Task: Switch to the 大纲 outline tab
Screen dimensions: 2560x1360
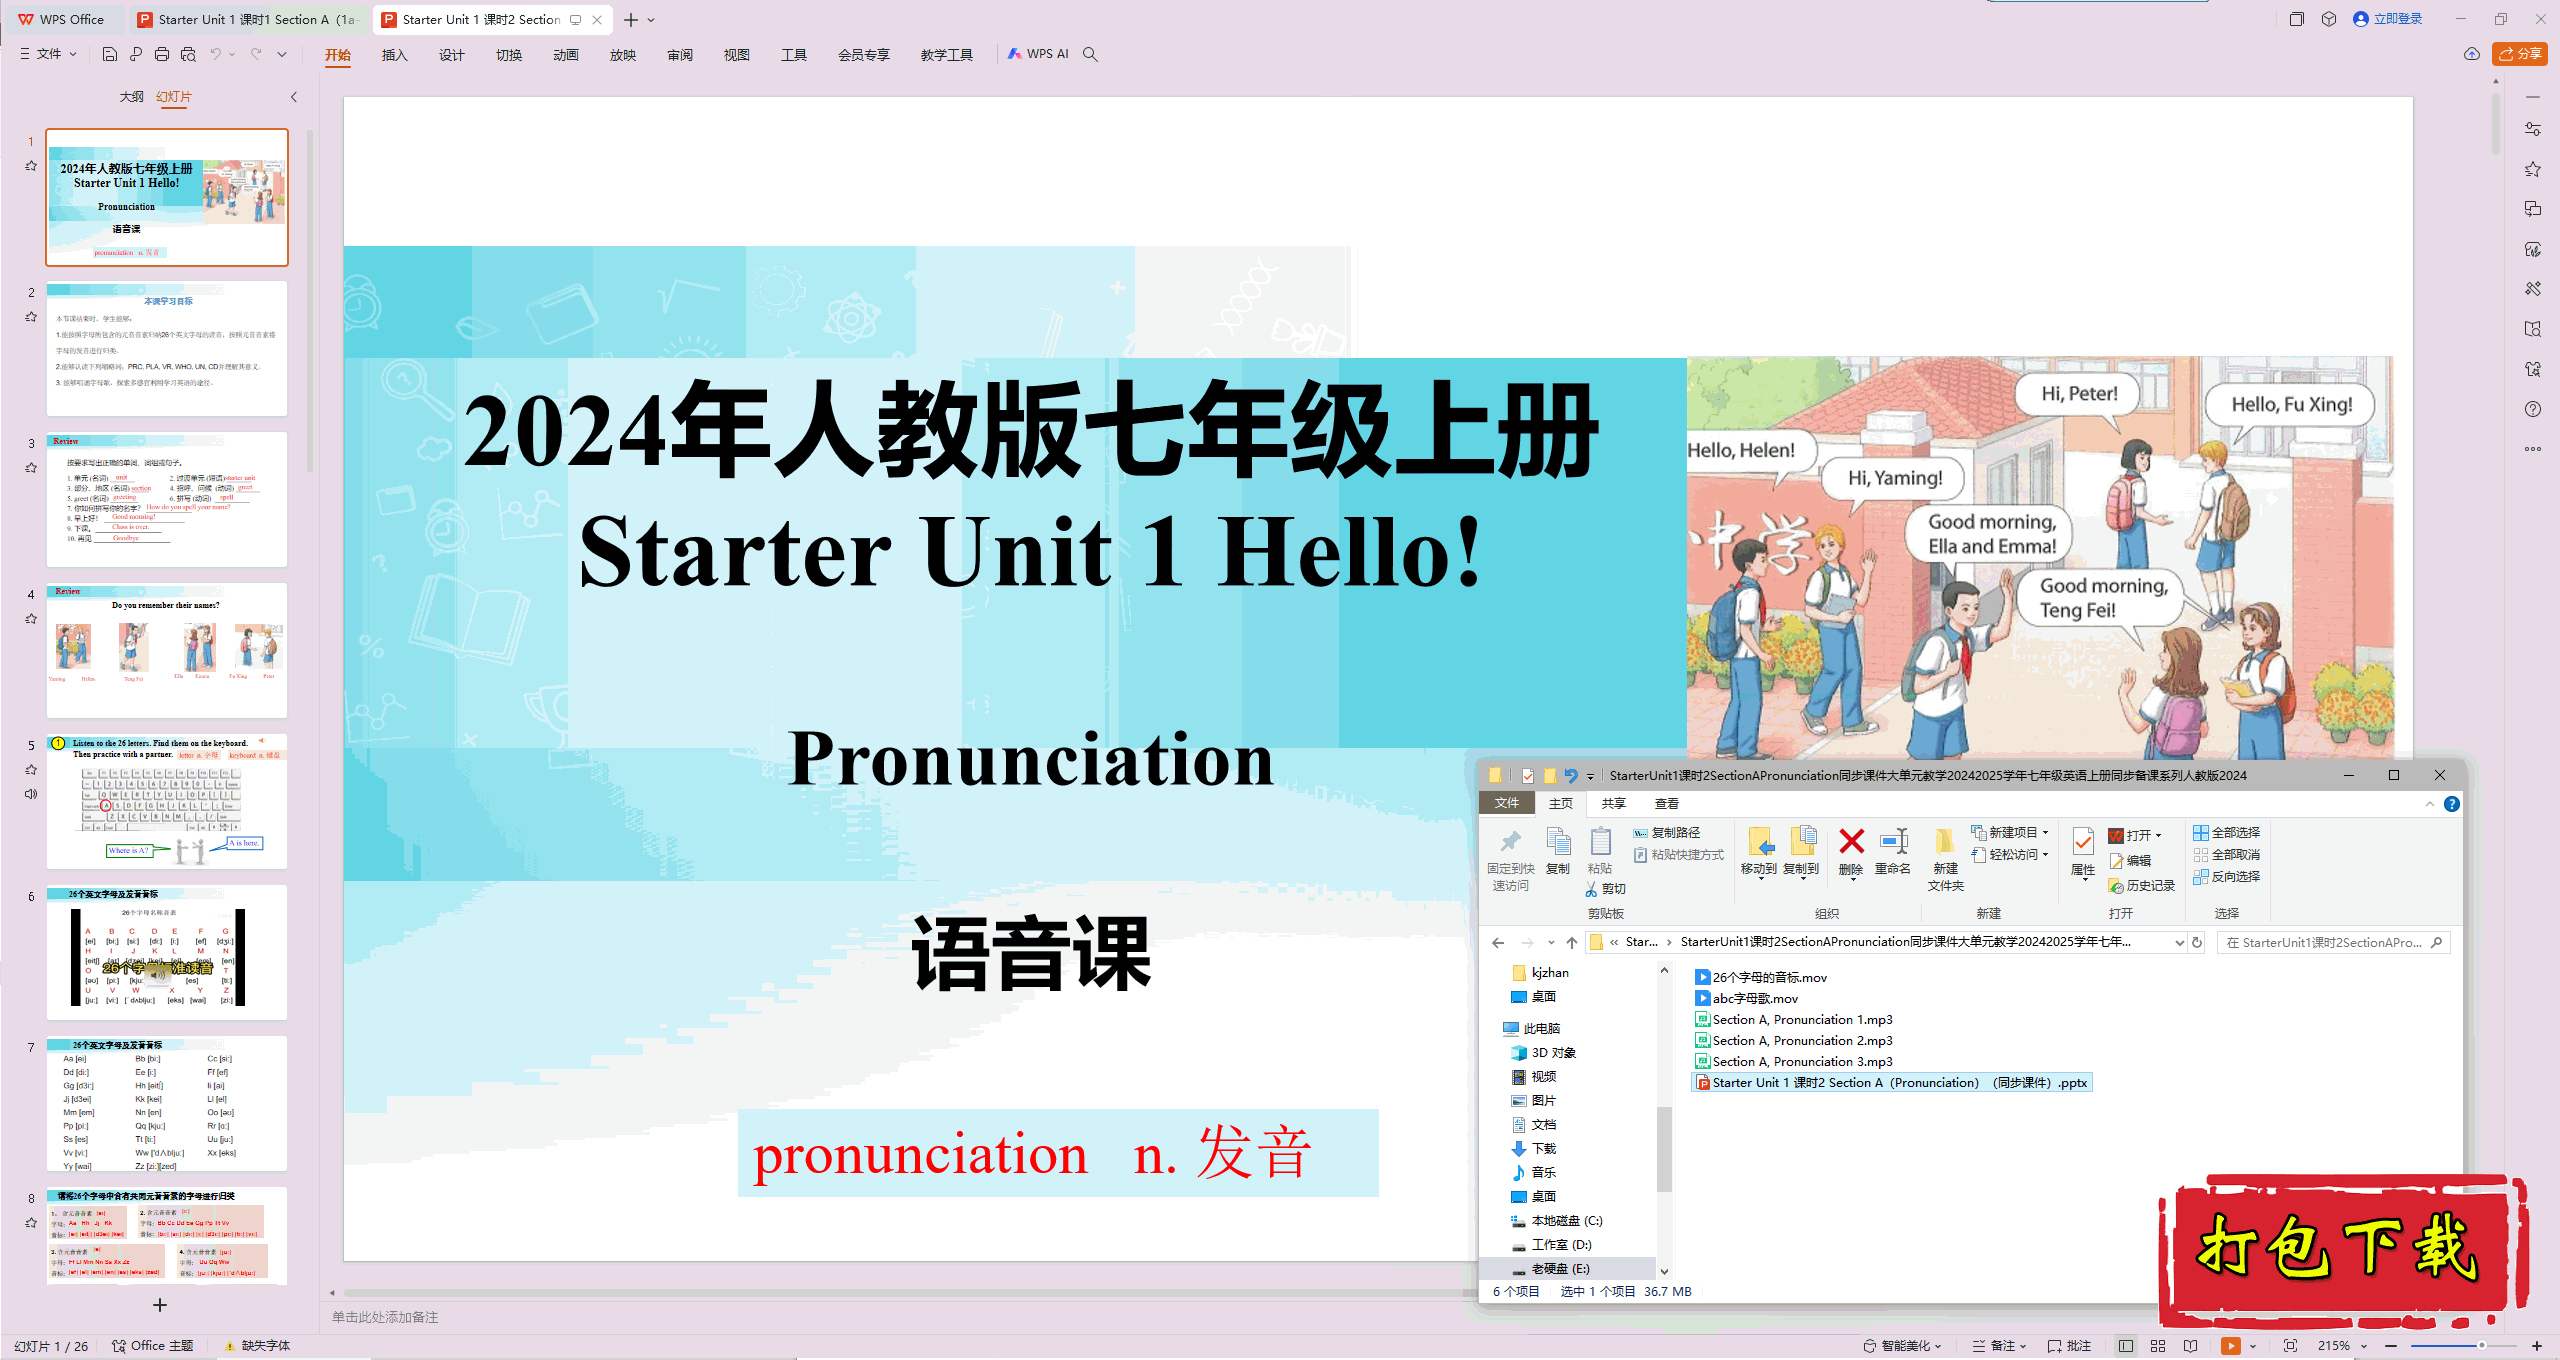Action: click(x=131, y=97)
